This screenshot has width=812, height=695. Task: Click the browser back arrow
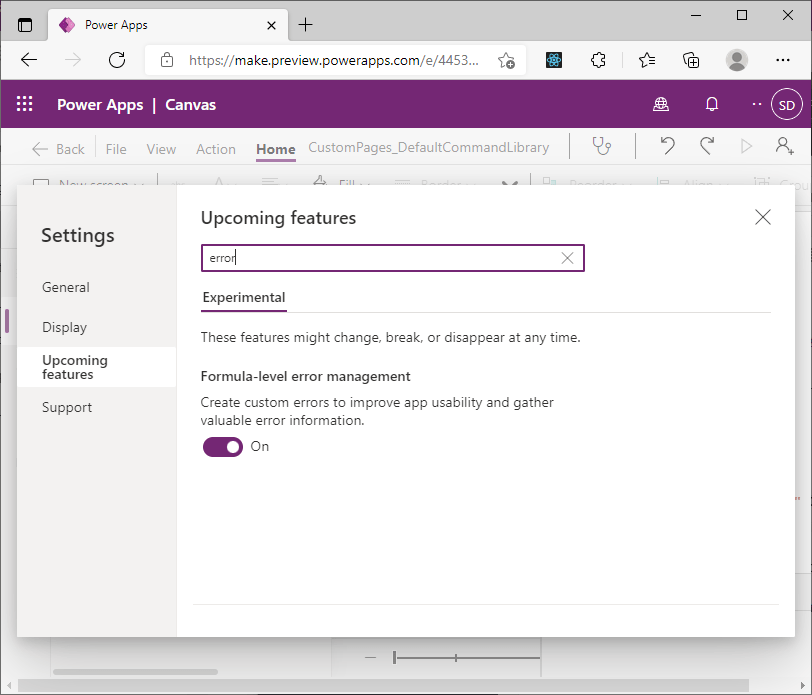(29, 60)
